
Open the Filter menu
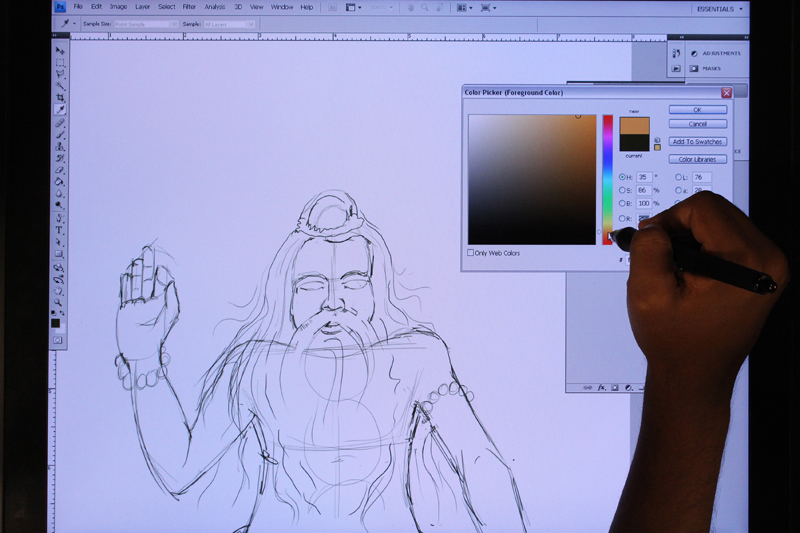189,7
